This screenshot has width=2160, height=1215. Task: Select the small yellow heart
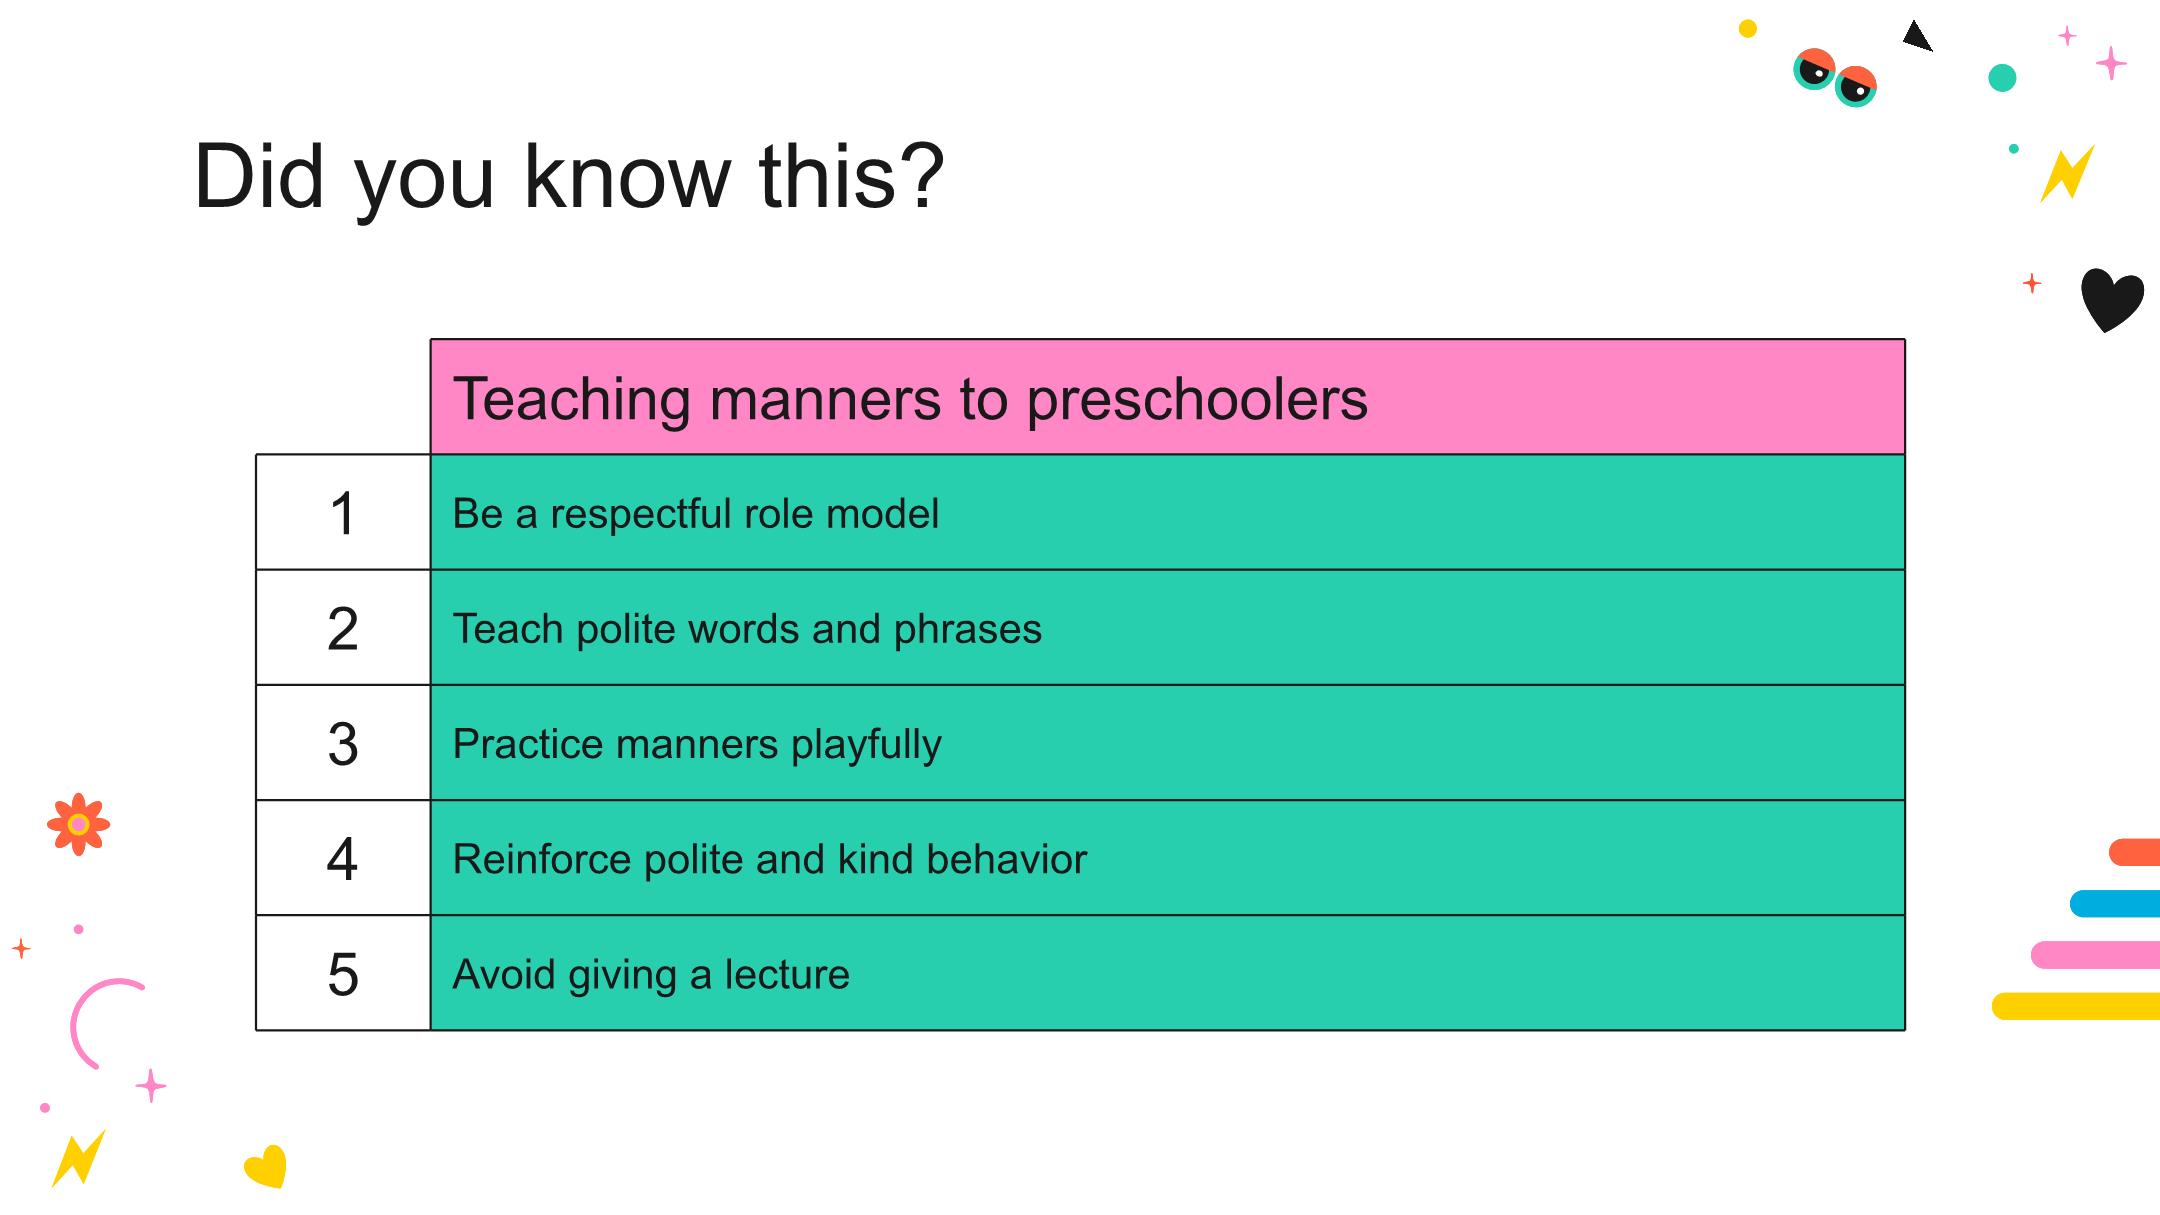tap(266, 1166)
